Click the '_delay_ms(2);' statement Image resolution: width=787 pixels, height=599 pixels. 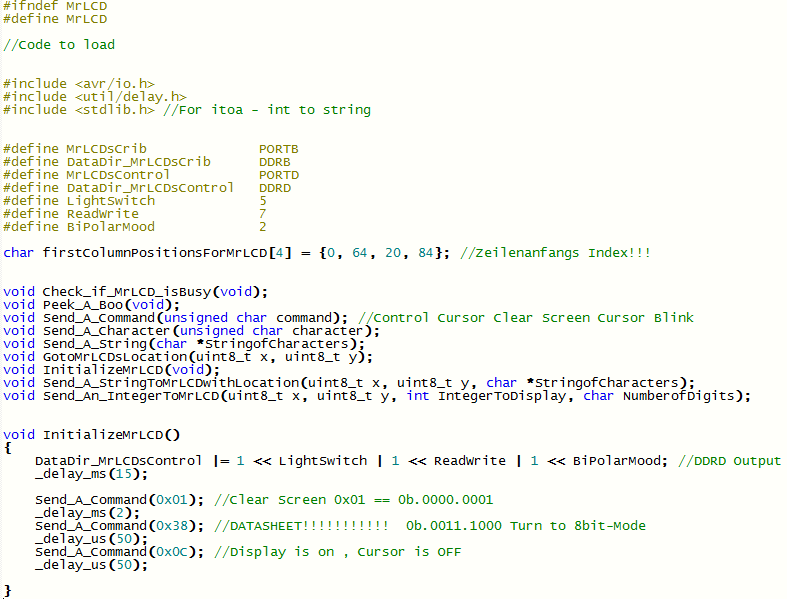pyautogui.click(x=87, y=513)
